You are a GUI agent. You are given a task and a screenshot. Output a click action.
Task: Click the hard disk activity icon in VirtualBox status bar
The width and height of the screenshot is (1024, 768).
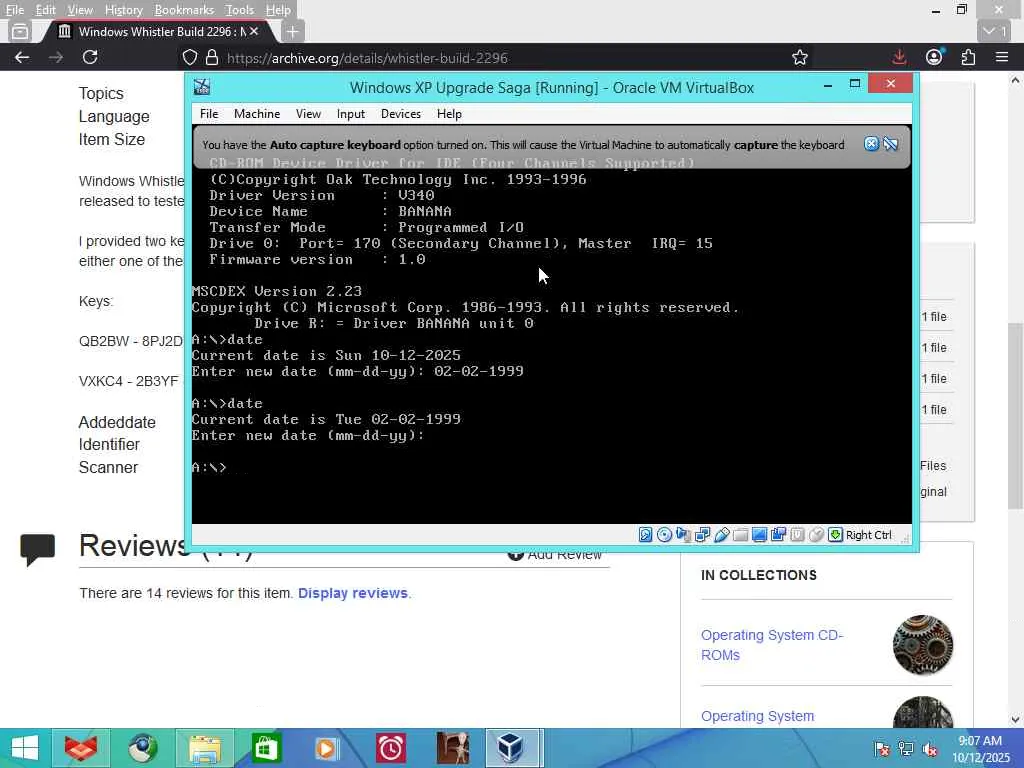(x=645, y=535)
